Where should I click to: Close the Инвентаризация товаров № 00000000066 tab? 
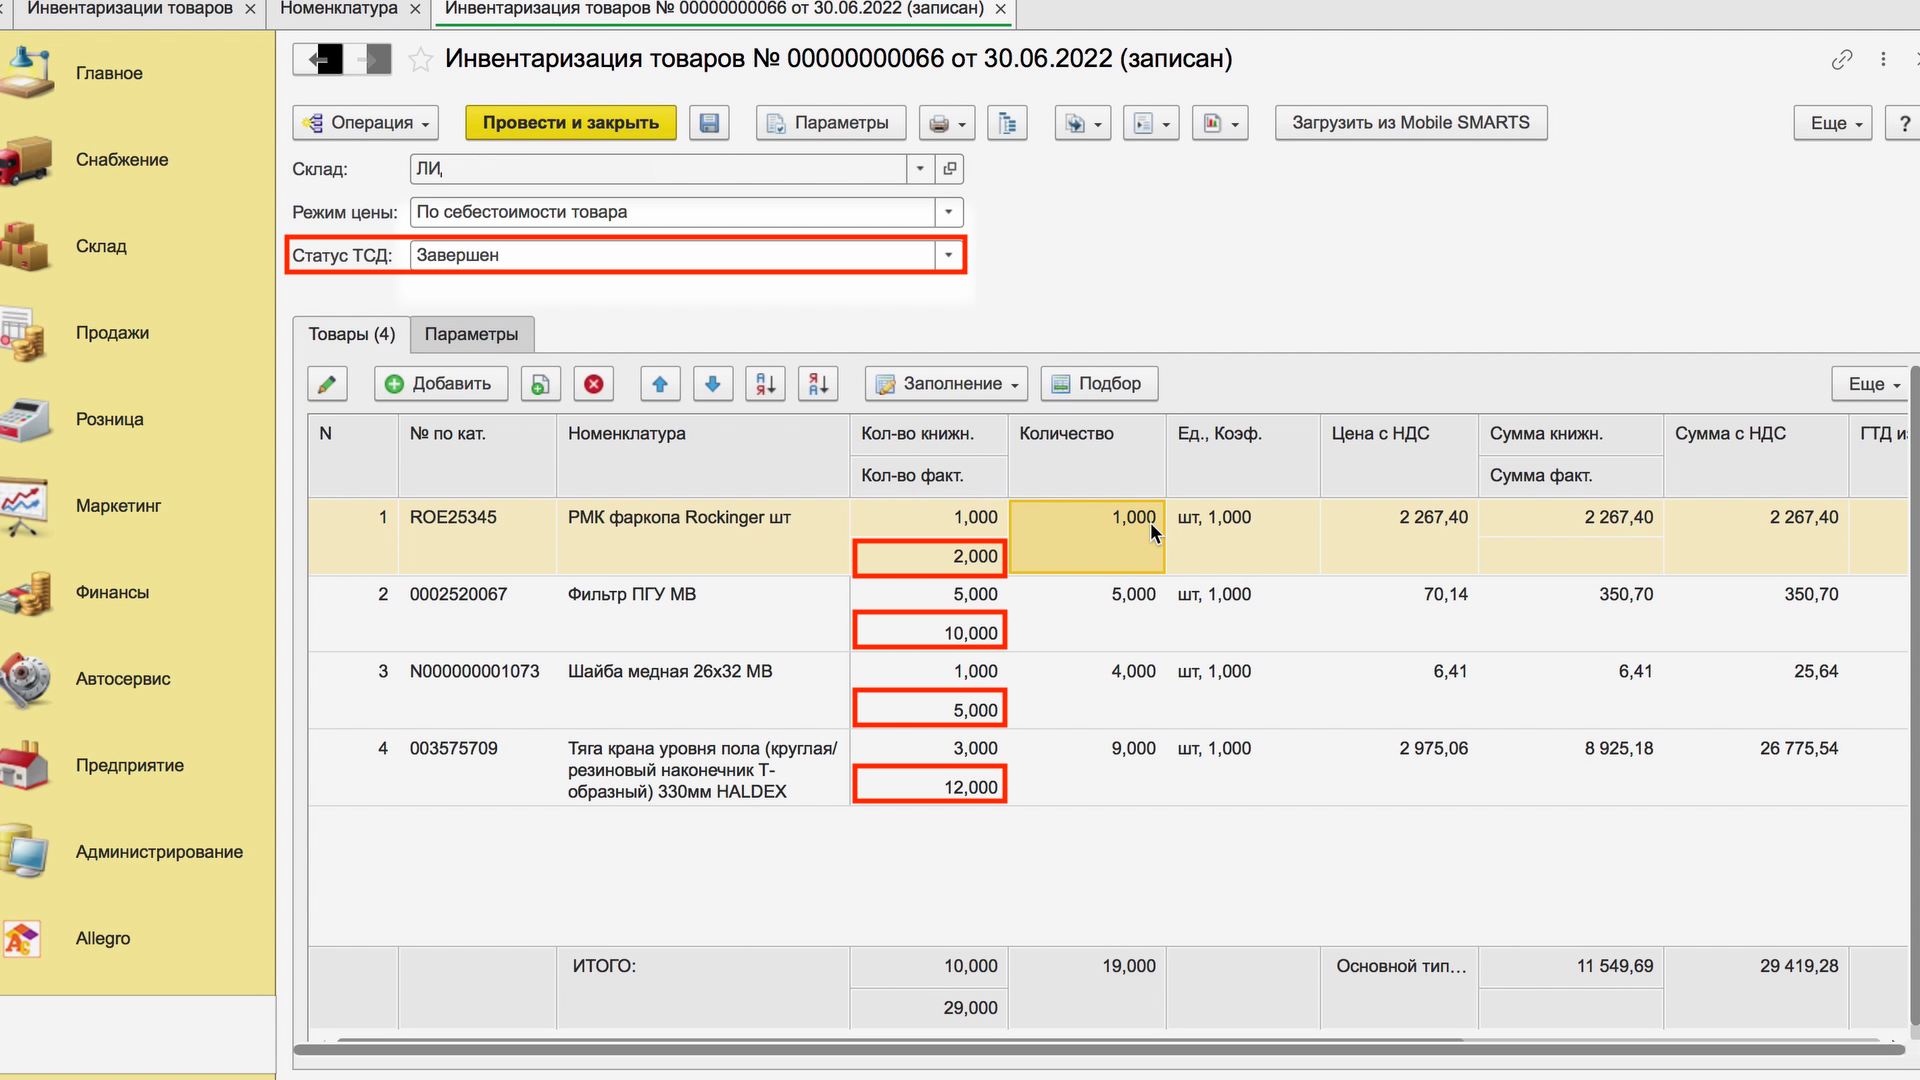pos(1001,9)
